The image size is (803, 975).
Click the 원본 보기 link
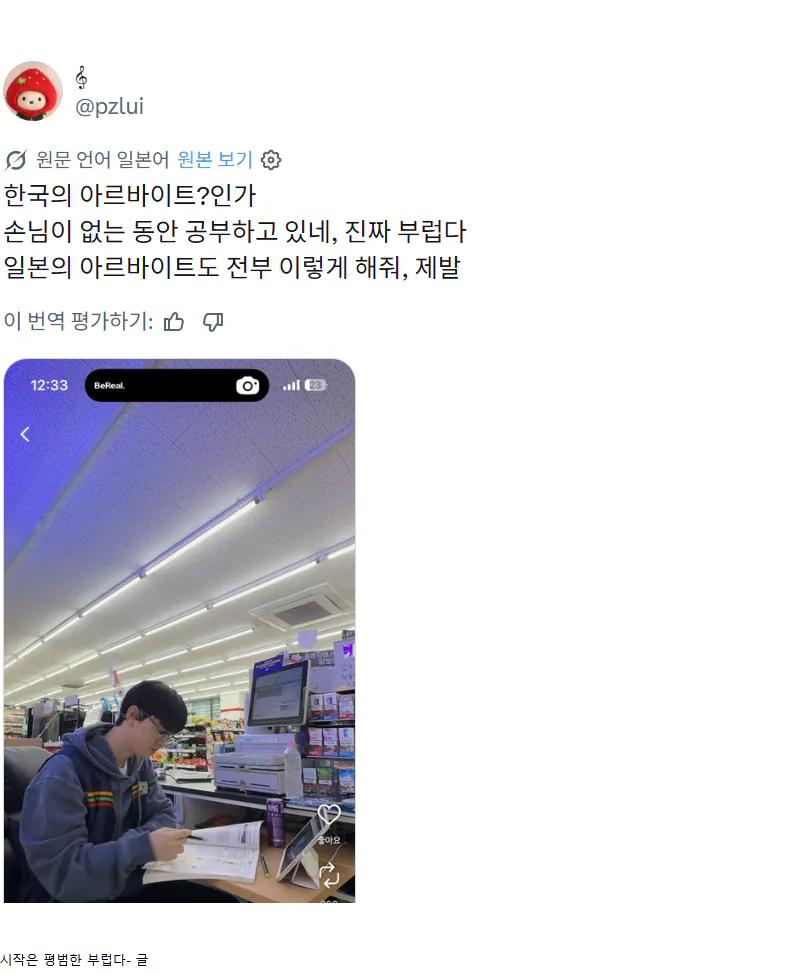click(215, 160)
